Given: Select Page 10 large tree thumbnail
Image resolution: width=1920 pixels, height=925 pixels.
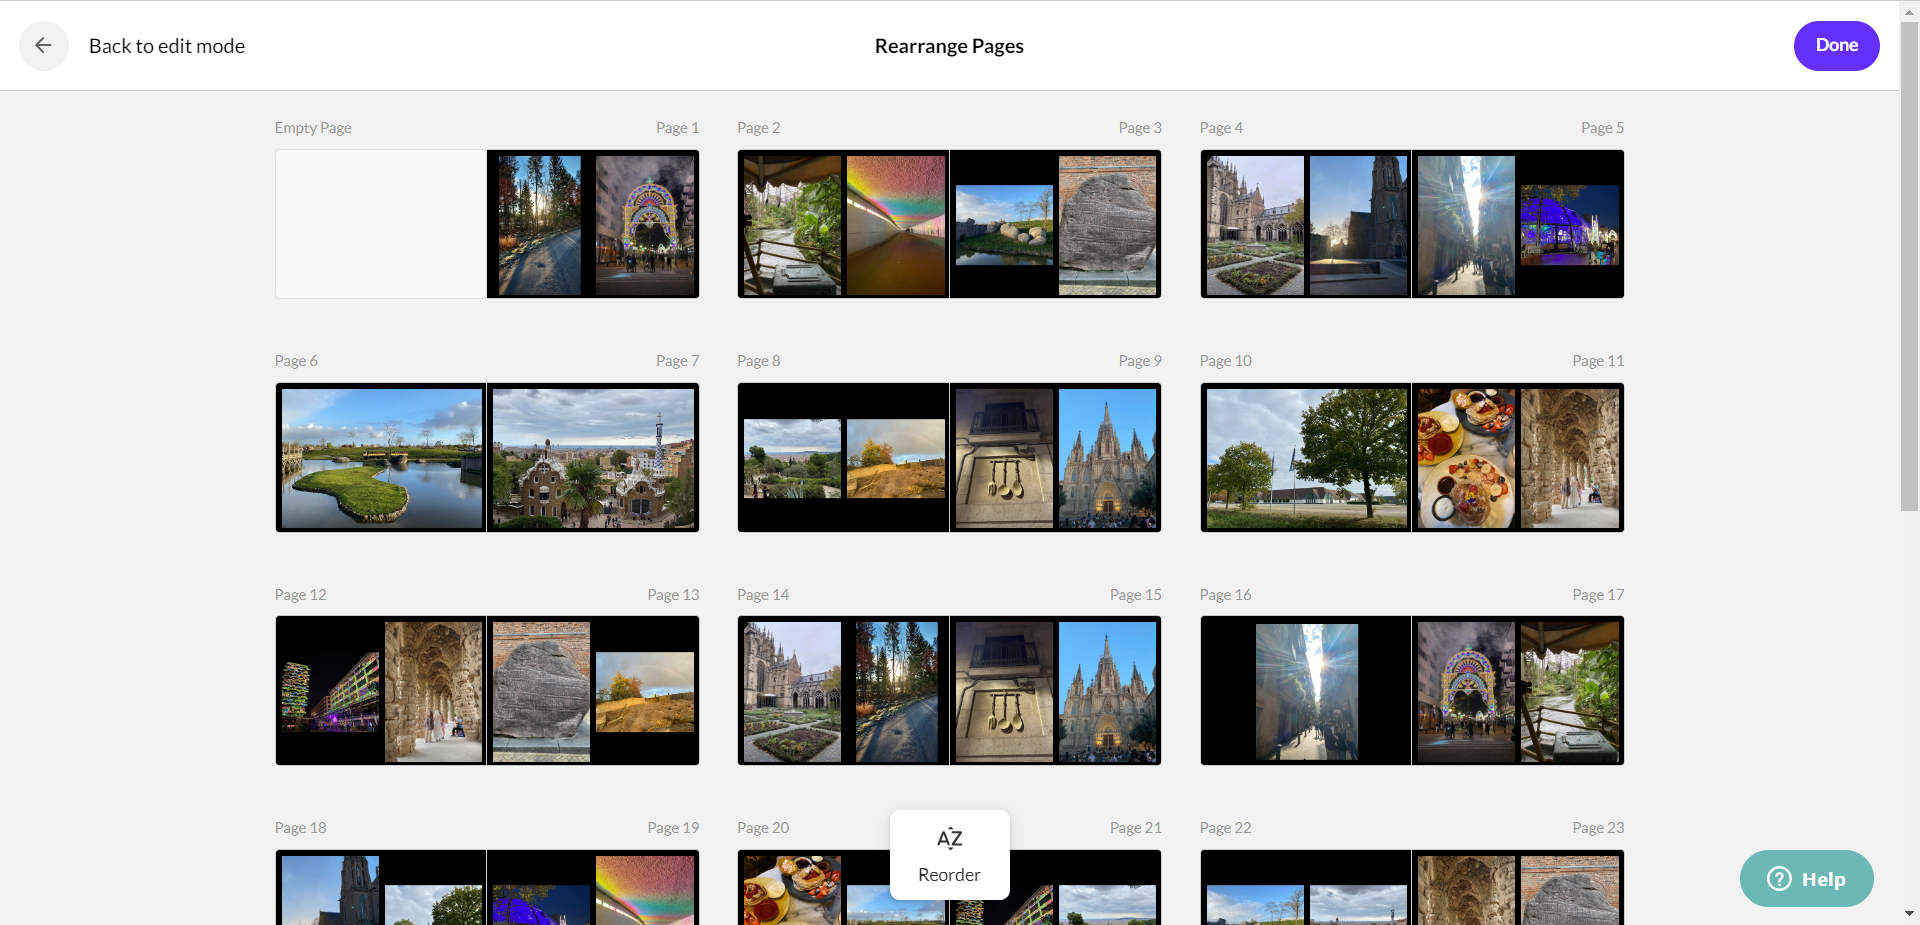Looking at the screenshot, I should [x=1306, y=458].
